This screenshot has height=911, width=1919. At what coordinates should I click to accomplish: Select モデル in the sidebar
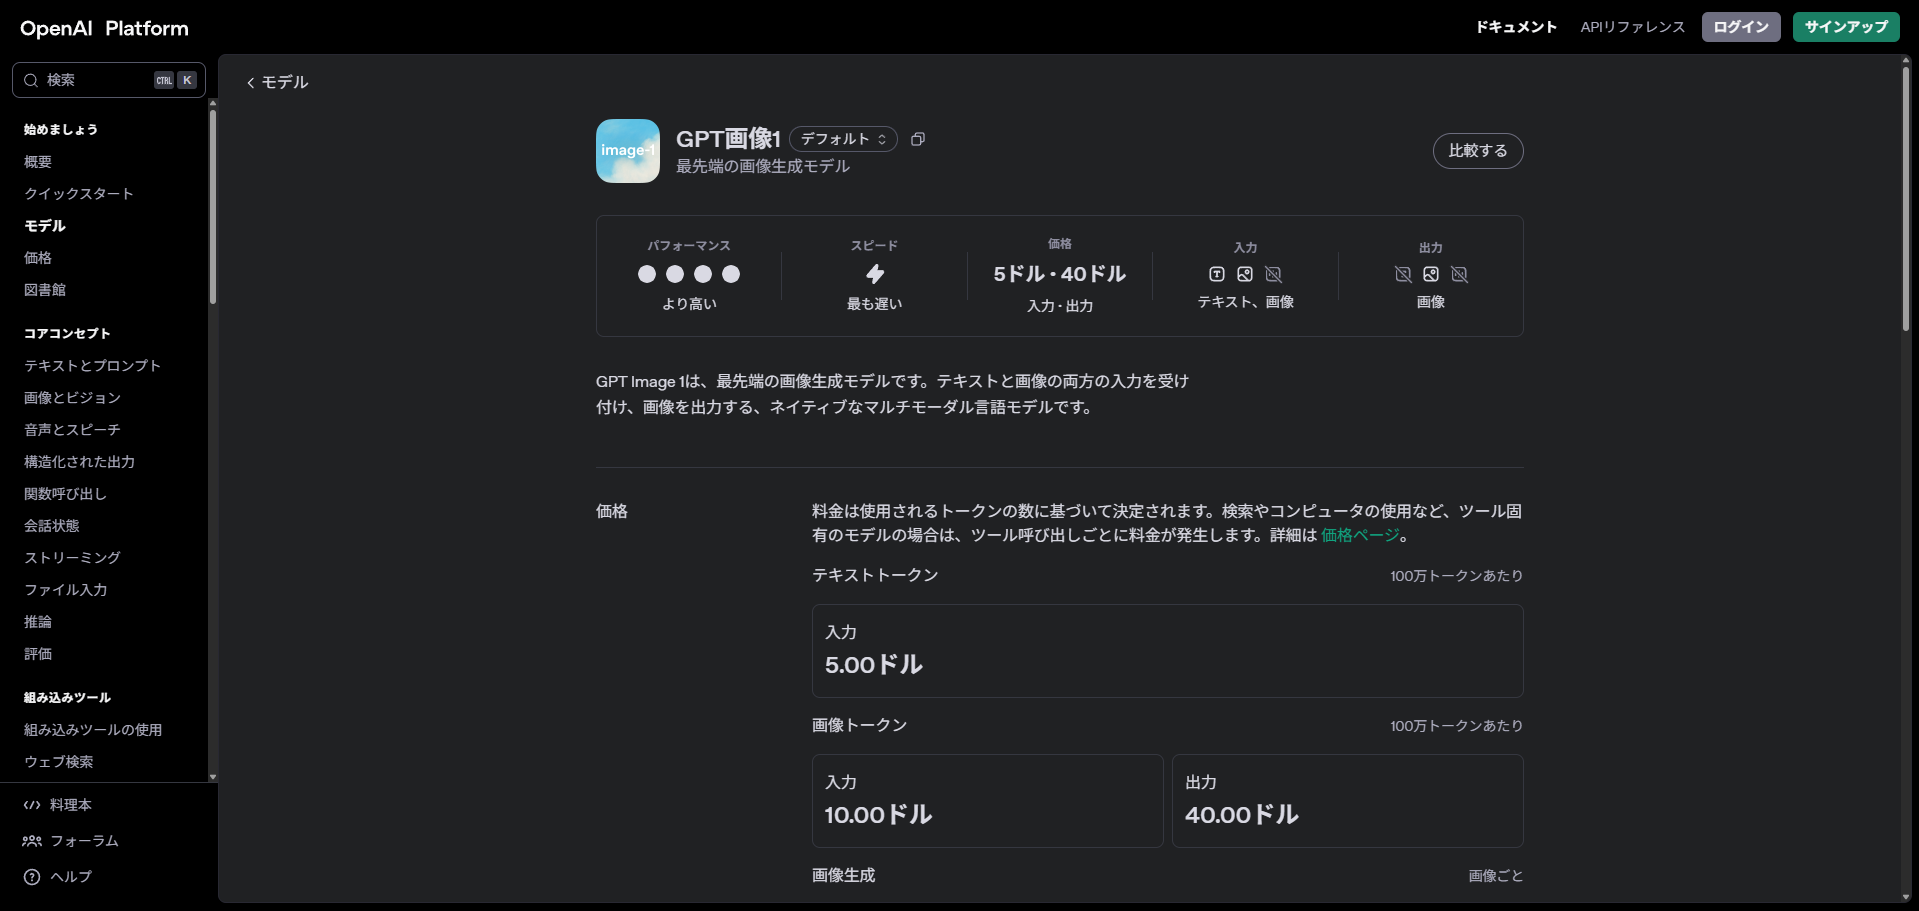[45, 226]
